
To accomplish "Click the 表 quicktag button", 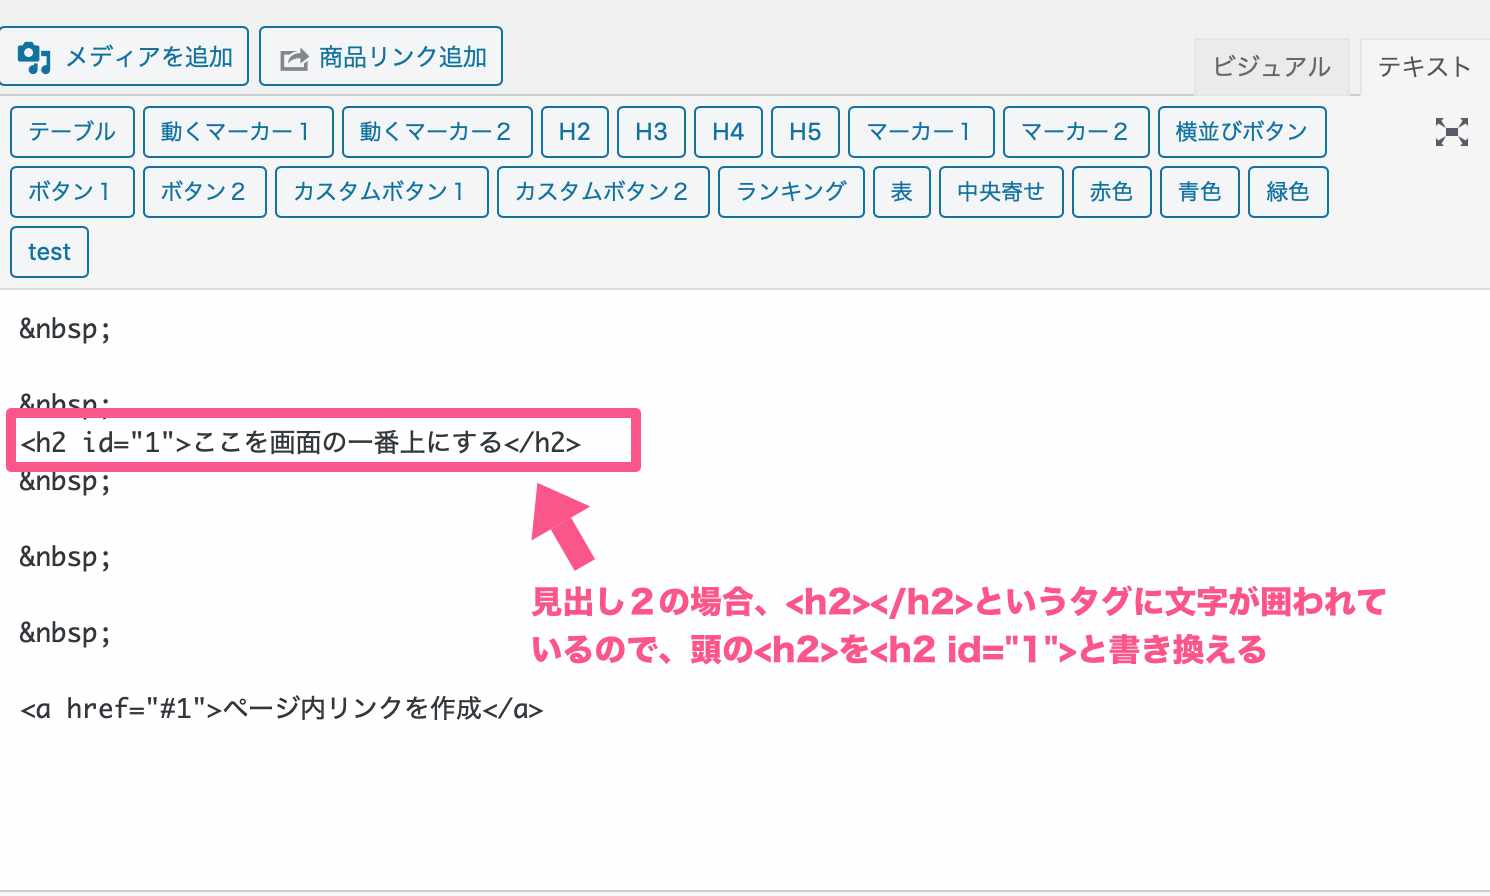I will point(902,192).
